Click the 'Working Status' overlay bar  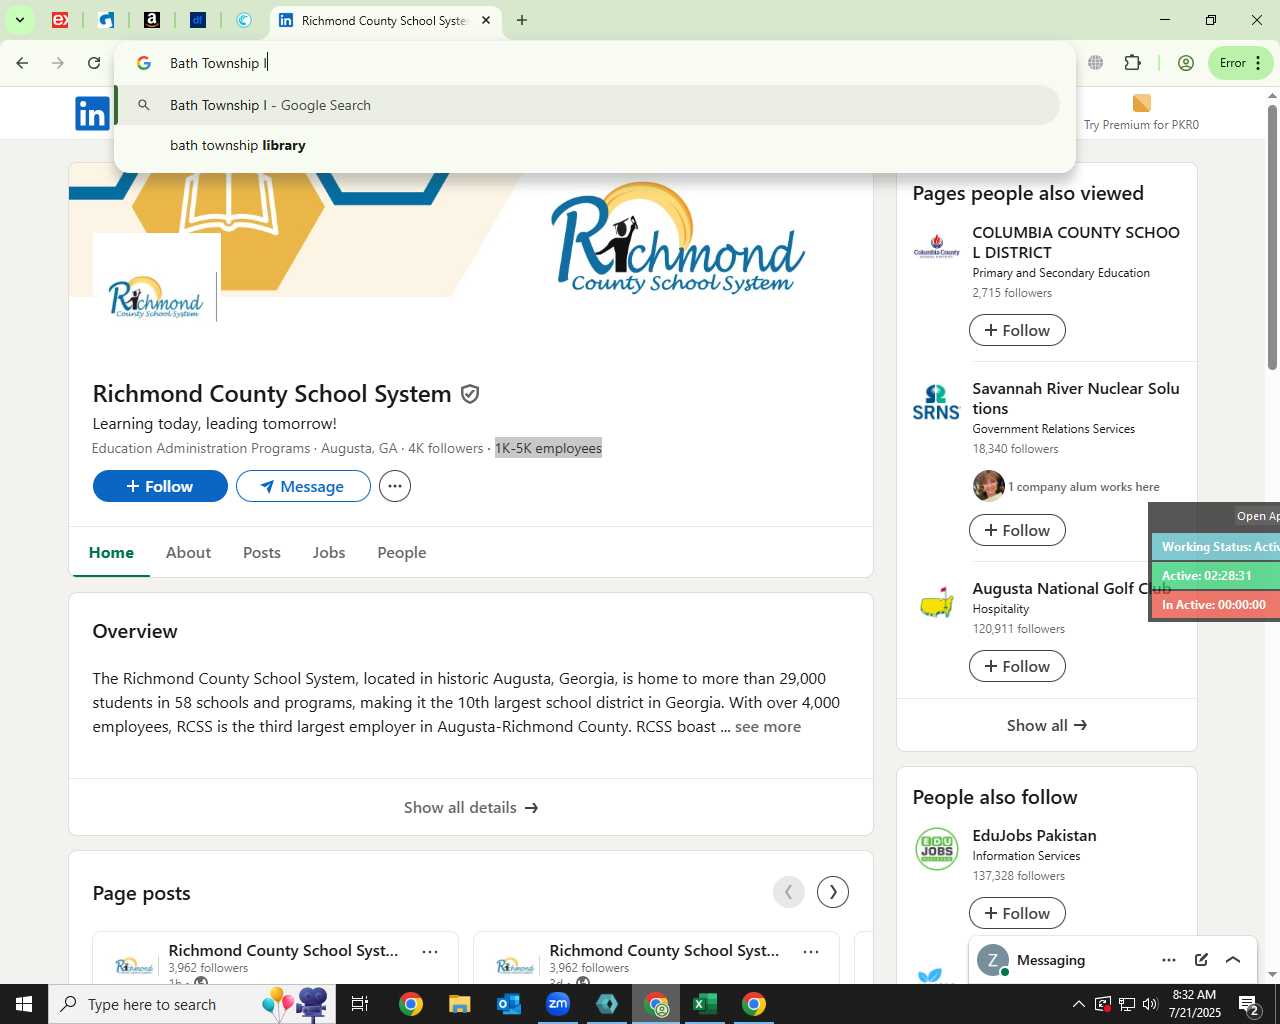(x=1216, y=547)
